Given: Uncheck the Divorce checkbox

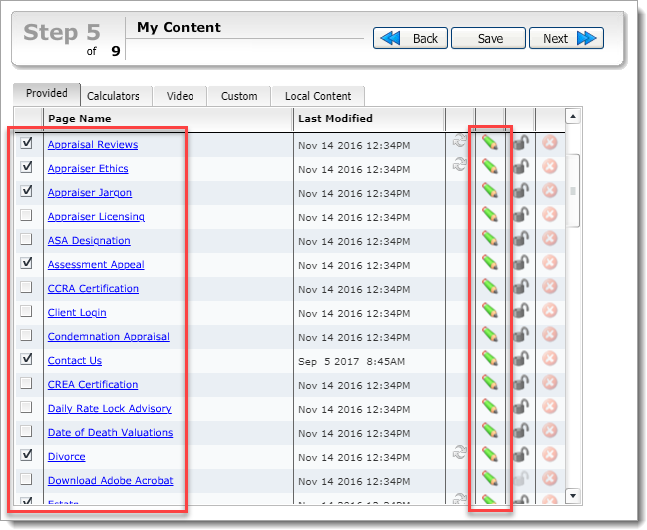Looking at the screenshot, I should [26, 454].
